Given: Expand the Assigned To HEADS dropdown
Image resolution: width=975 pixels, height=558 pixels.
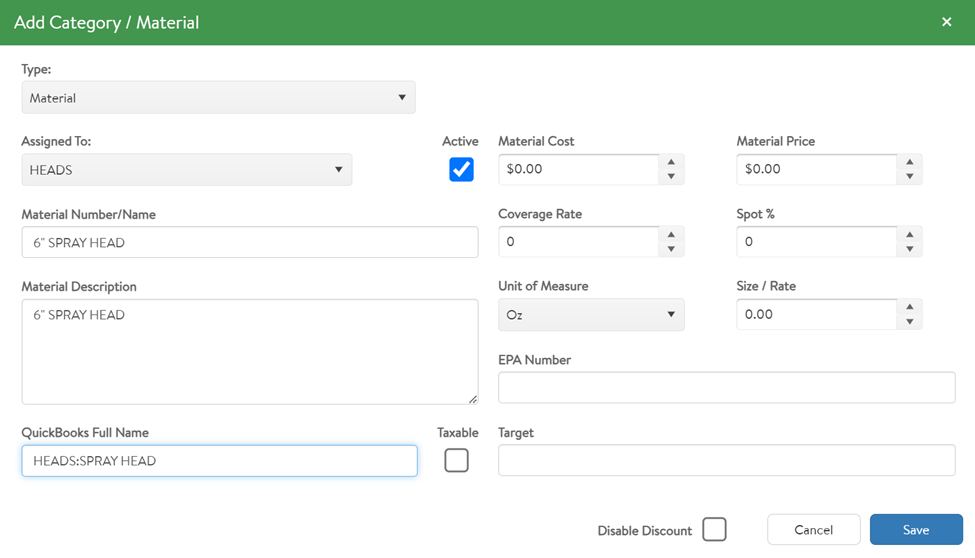Looking at the screenshot, I should coord(187,170).
